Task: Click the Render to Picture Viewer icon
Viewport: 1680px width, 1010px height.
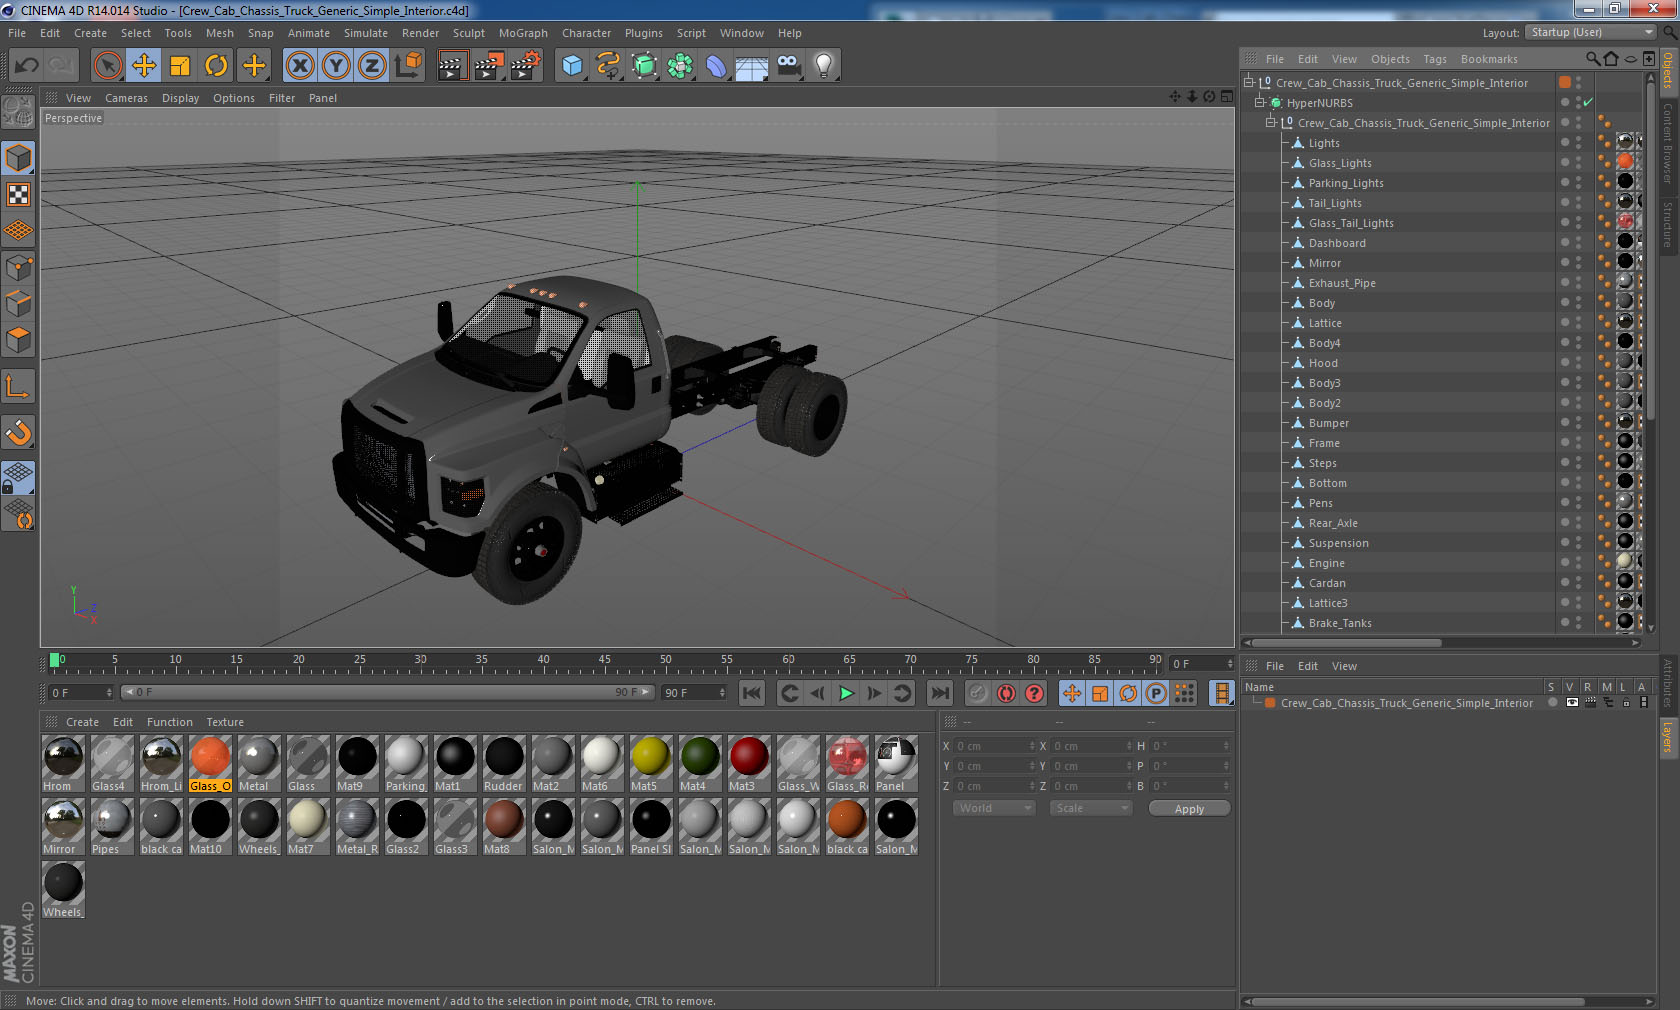Action: pyautogui.click(x=488, y=66)
